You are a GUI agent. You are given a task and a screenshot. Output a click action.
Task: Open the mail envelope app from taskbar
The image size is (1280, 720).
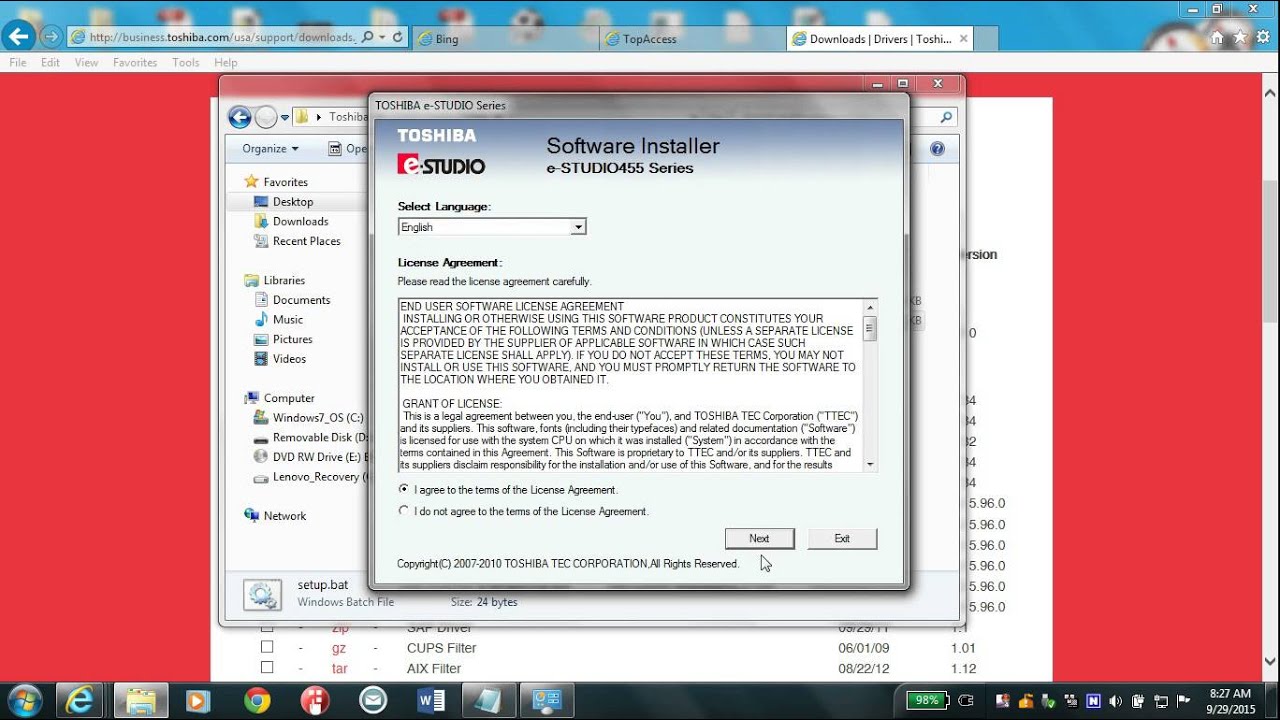[373, 700]
